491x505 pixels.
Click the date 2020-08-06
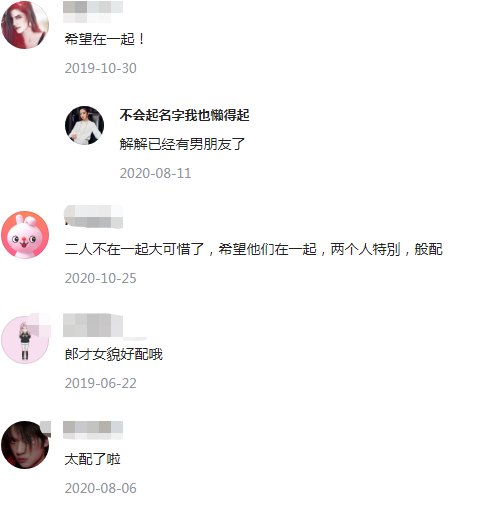[x=101, y=488]
